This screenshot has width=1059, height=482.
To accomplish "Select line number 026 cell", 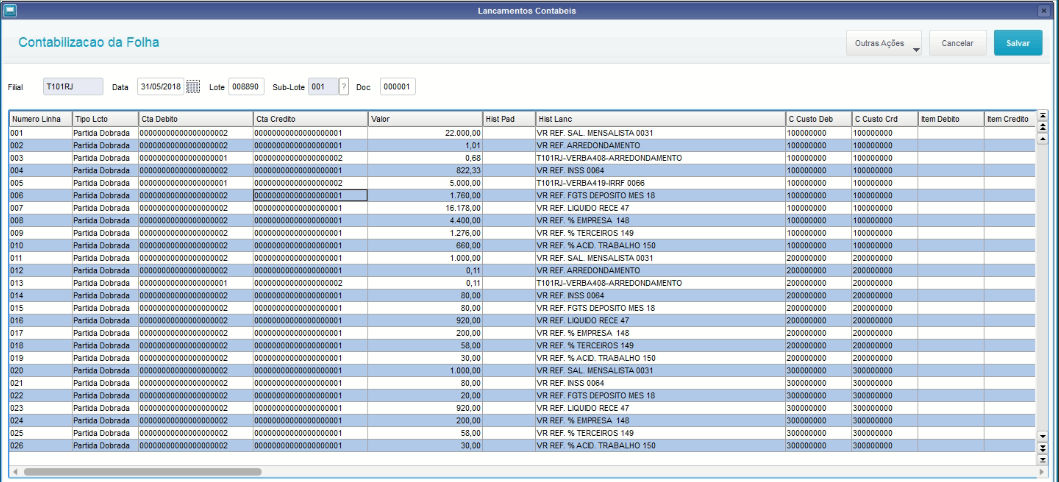I will pyautogui.click(x=41, y=446).
